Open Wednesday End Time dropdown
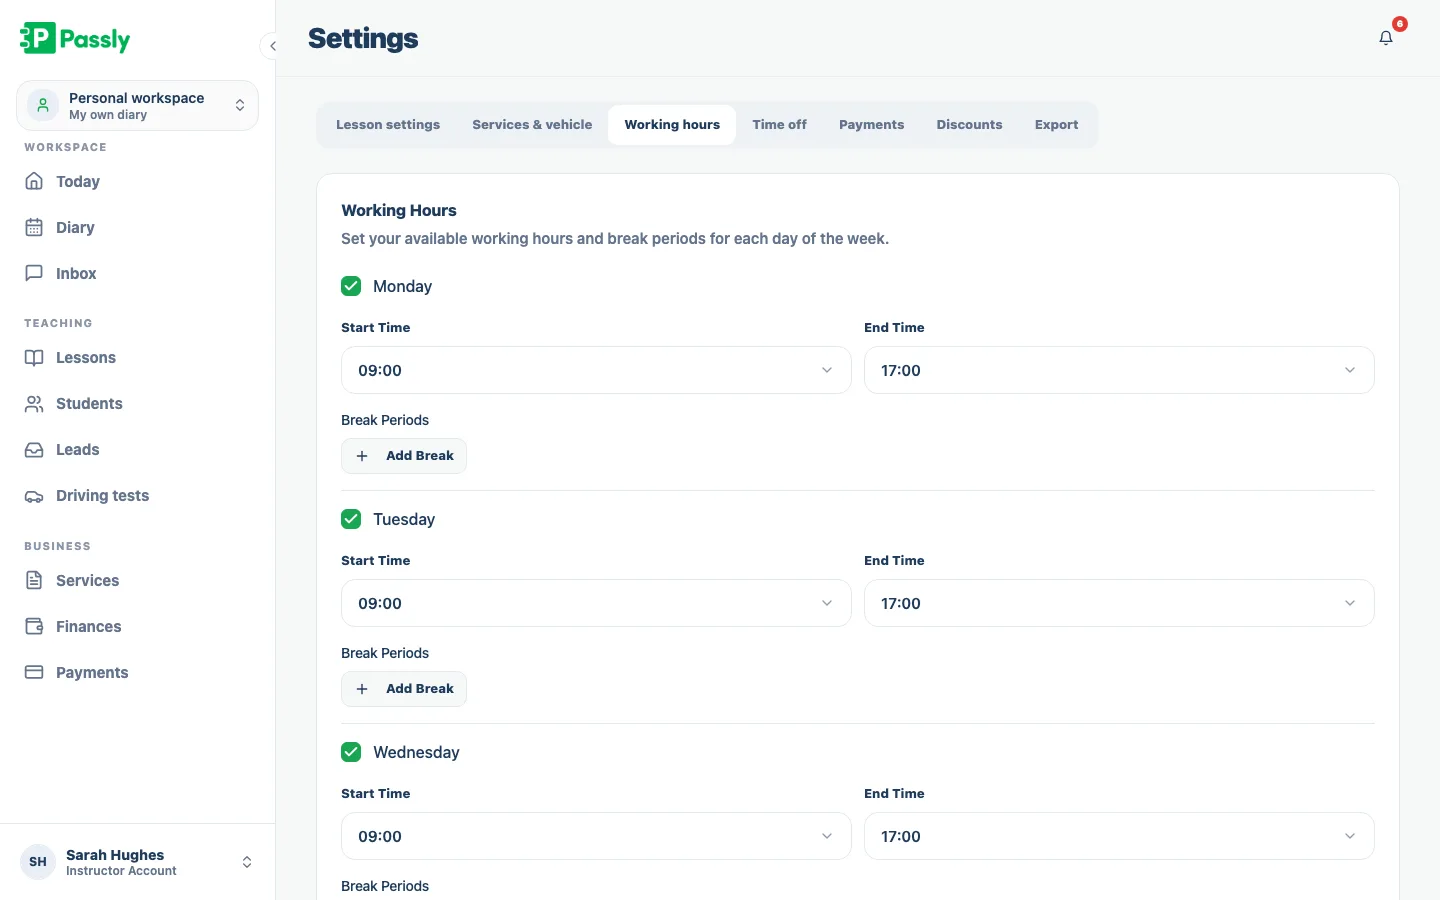The width and height of the screenshot is (1440, 900). [1119, 836]
